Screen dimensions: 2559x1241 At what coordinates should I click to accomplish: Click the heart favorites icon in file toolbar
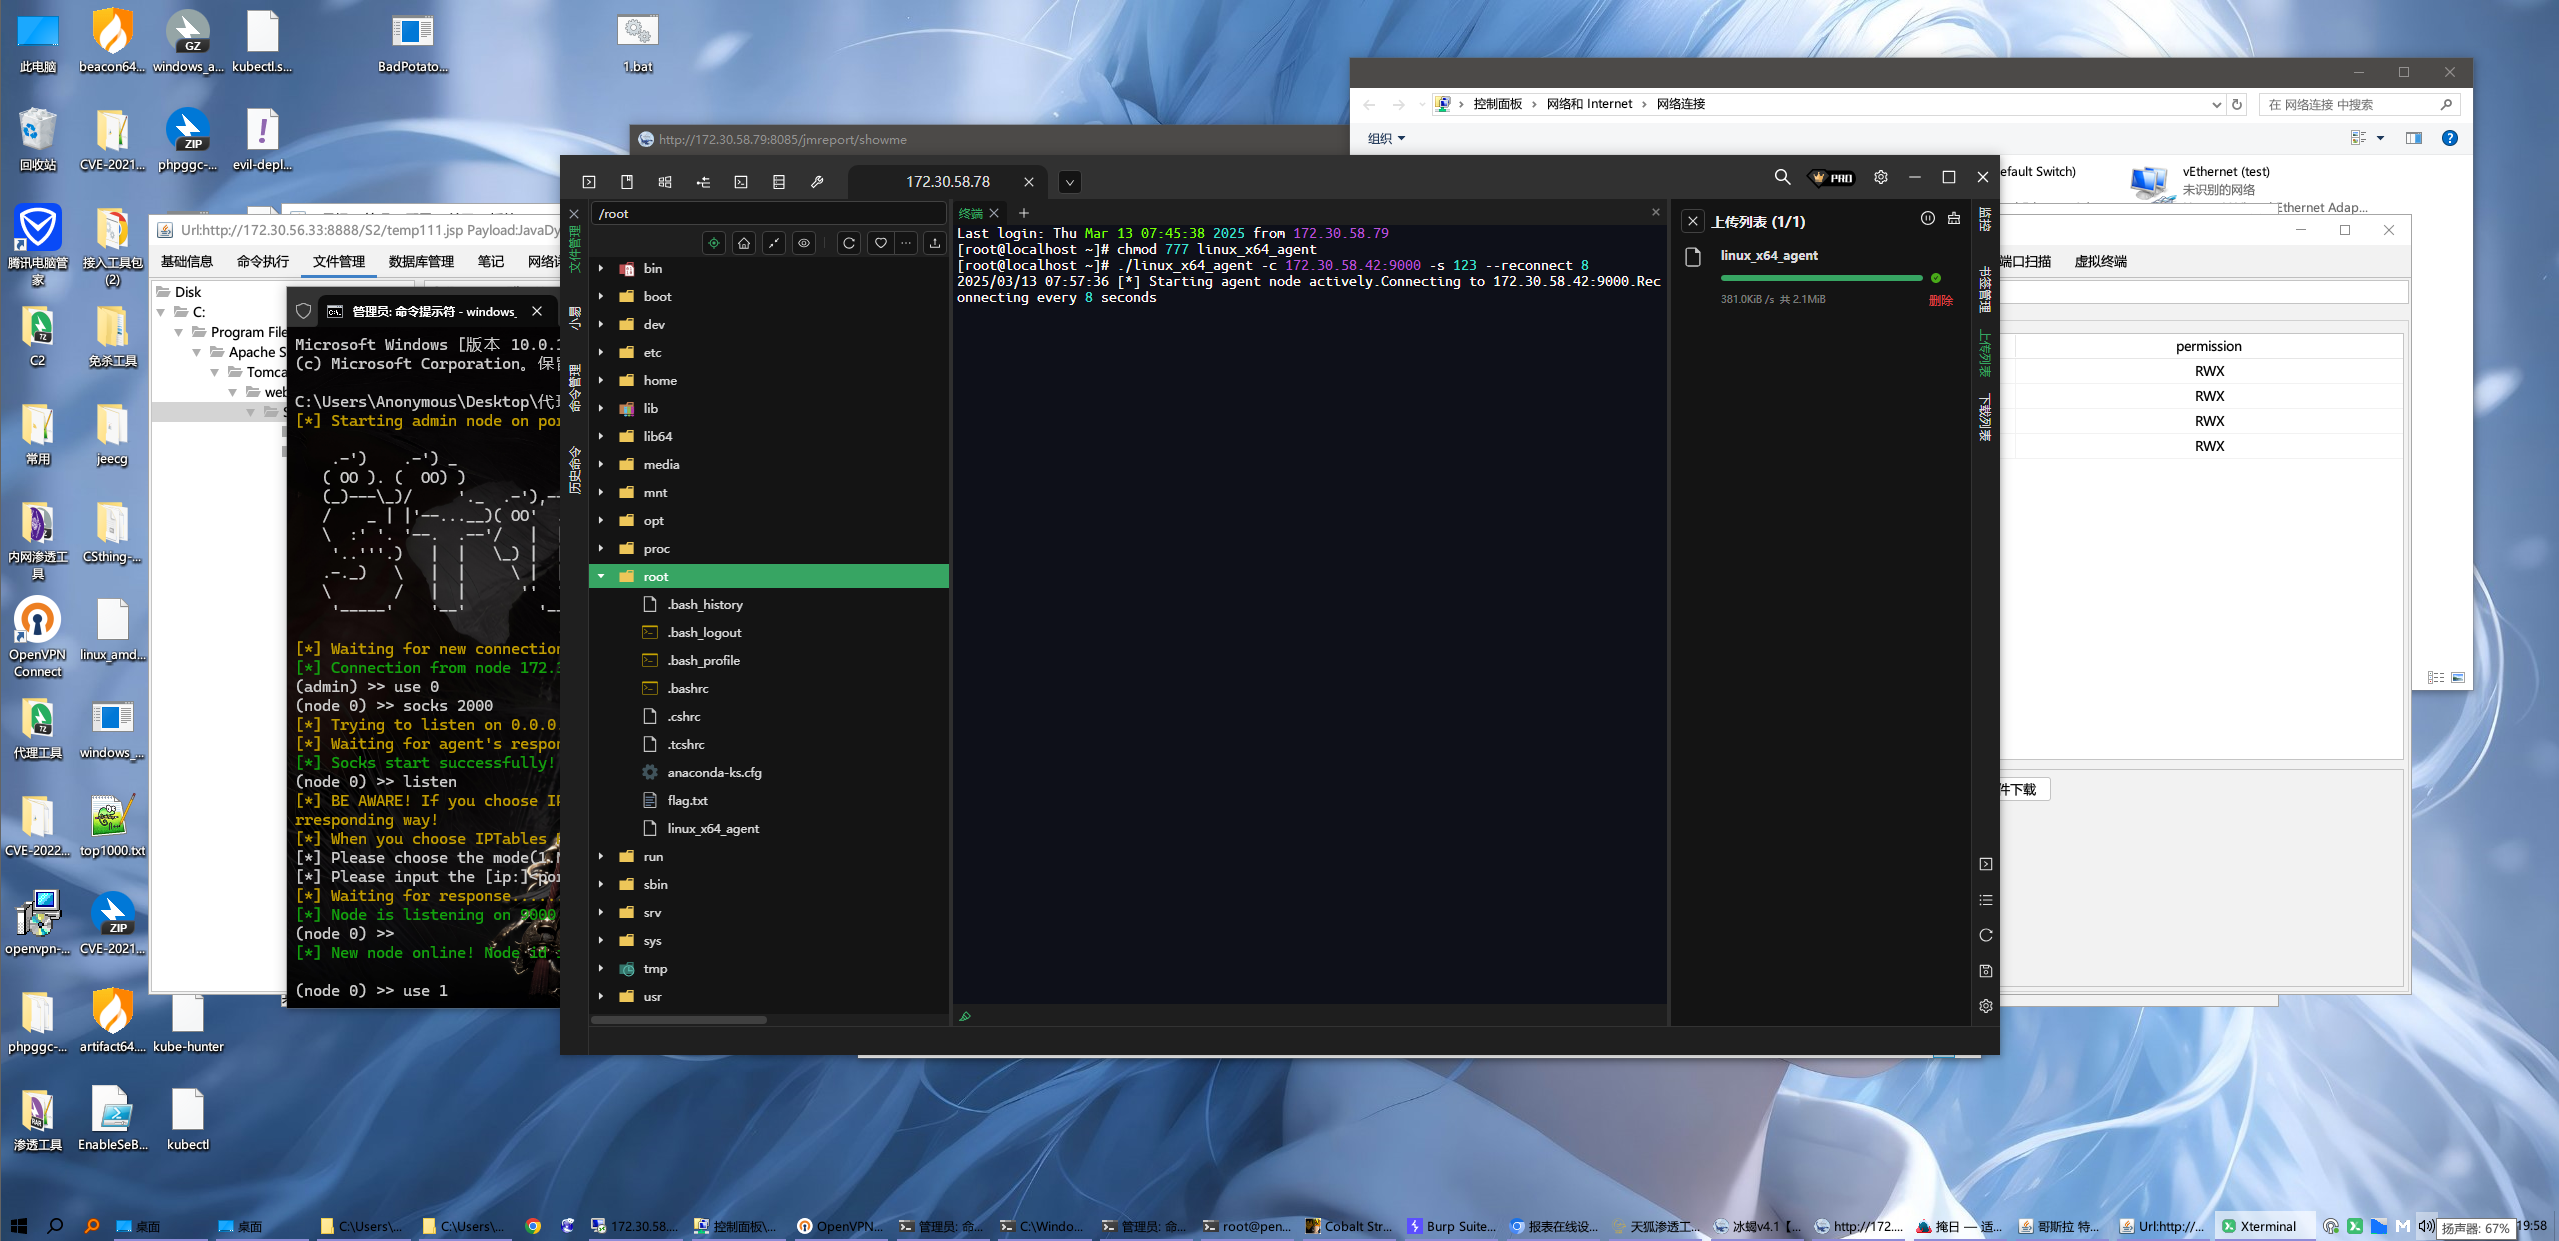point(880,243)
